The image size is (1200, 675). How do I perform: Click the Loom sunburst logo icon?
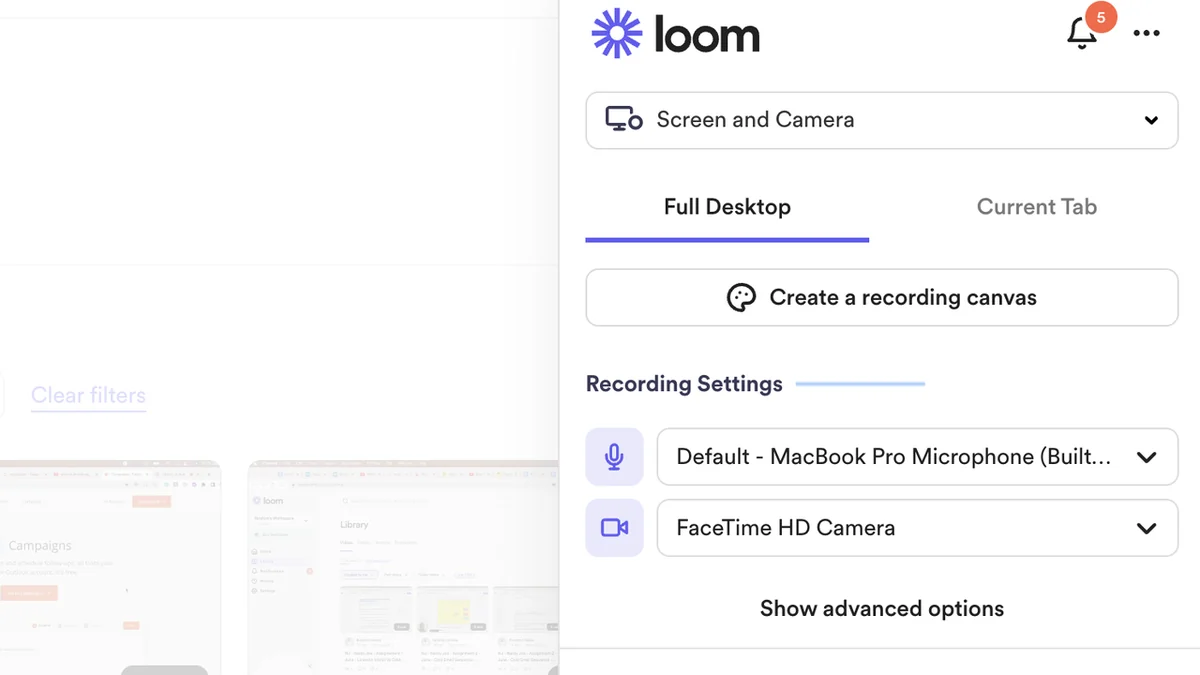coord(616,34)
